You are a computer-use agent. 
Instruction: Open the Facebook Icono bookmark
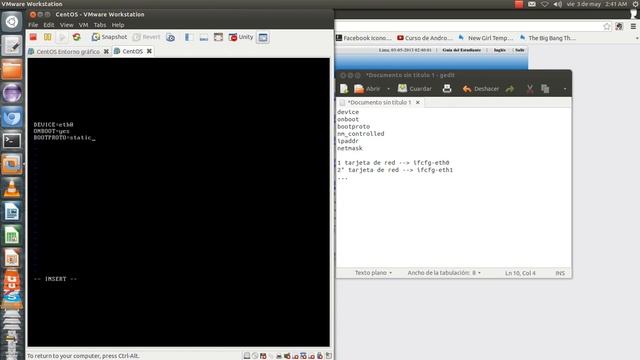pyautogui.click(x=364, y=38)
